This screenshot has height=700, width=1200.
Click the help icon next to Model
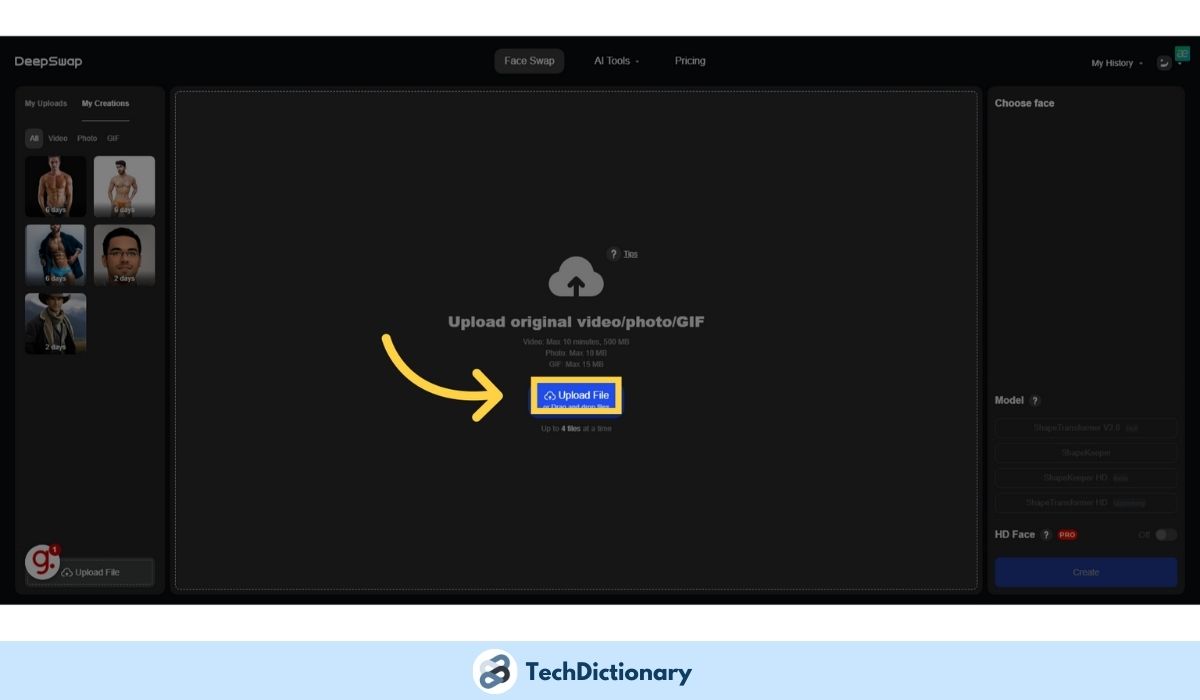coord(1035,400)
